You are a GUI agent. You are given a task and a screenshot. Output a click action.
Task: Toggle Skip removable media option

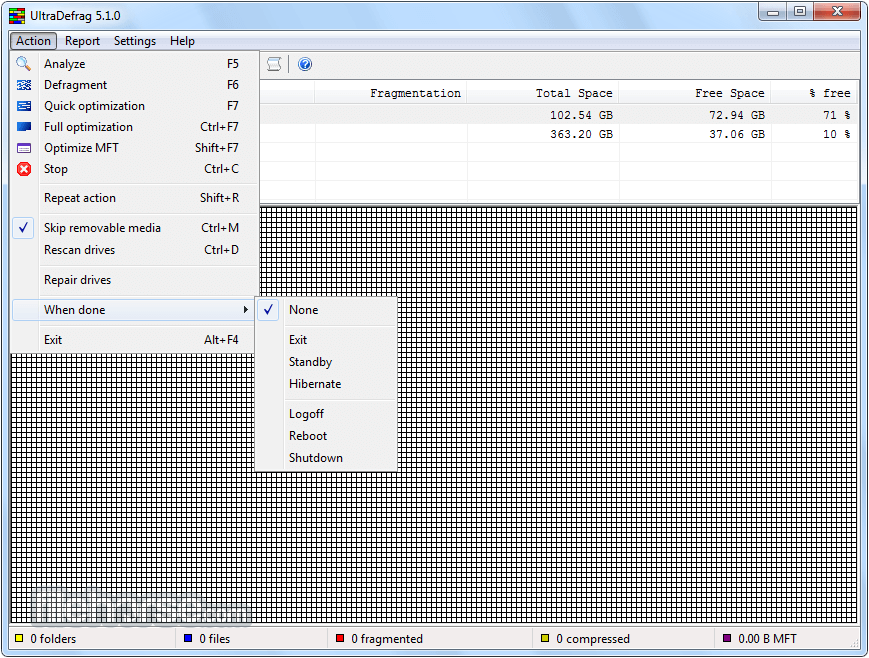click(134, 228)
